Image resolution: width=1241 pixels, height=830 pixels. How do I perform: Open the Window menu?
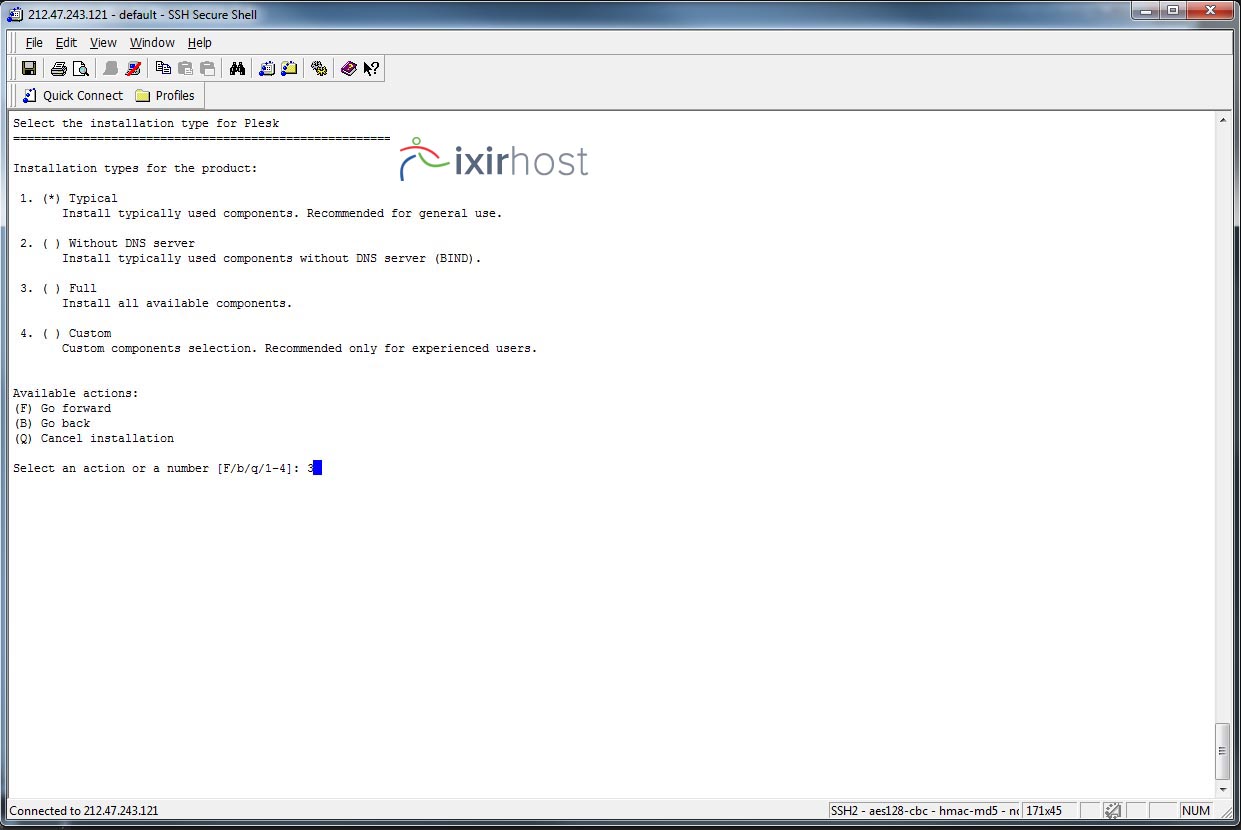(x=152, y=43)
